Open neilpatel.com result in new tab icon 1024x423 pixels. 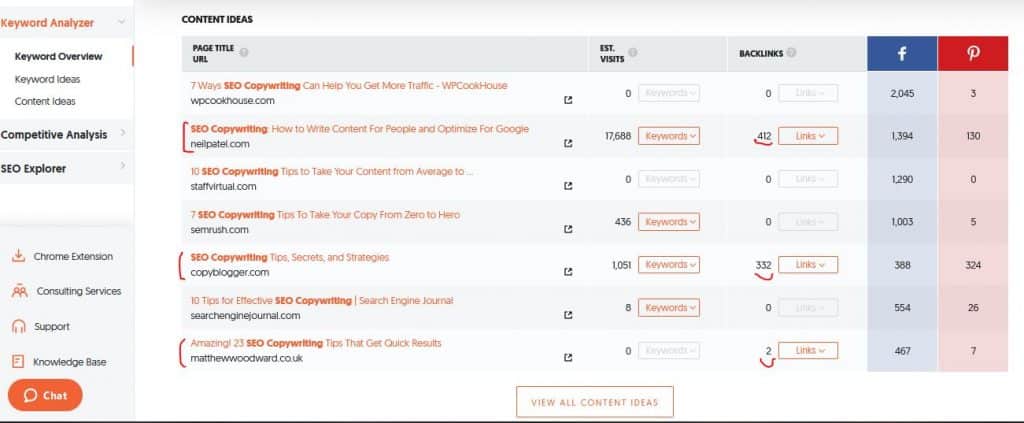pyautogui.click(x=569, y=143)
